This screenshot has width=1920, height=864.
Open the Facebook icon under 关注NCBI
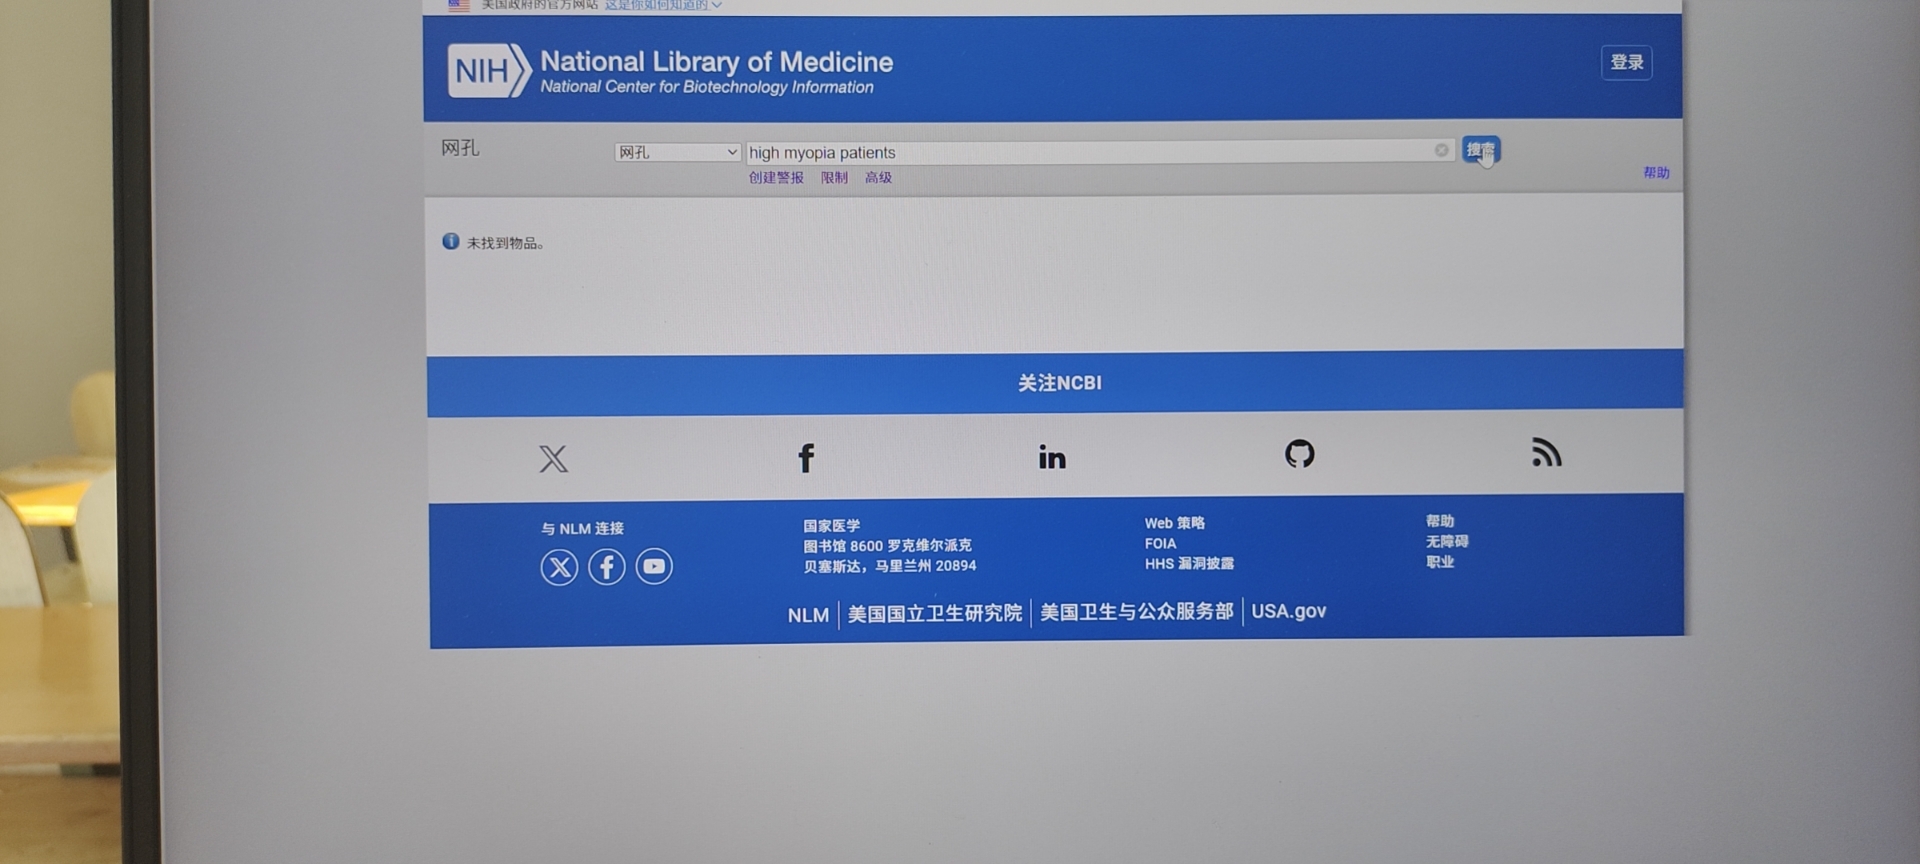[x=806, y=458]
